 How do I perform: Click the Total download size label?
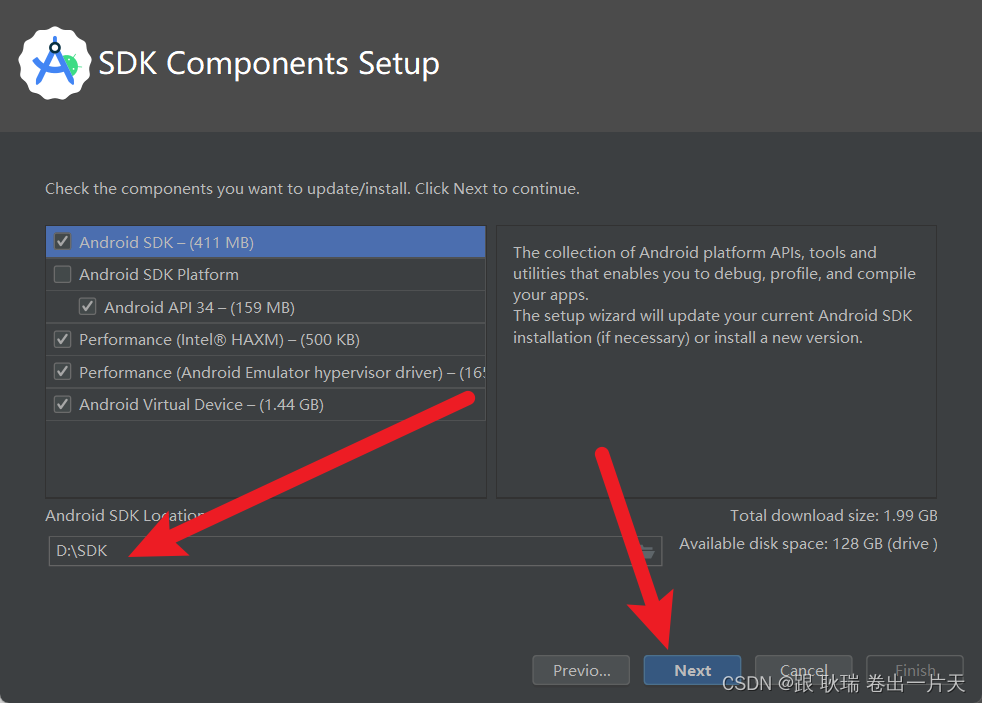point(834,515)
